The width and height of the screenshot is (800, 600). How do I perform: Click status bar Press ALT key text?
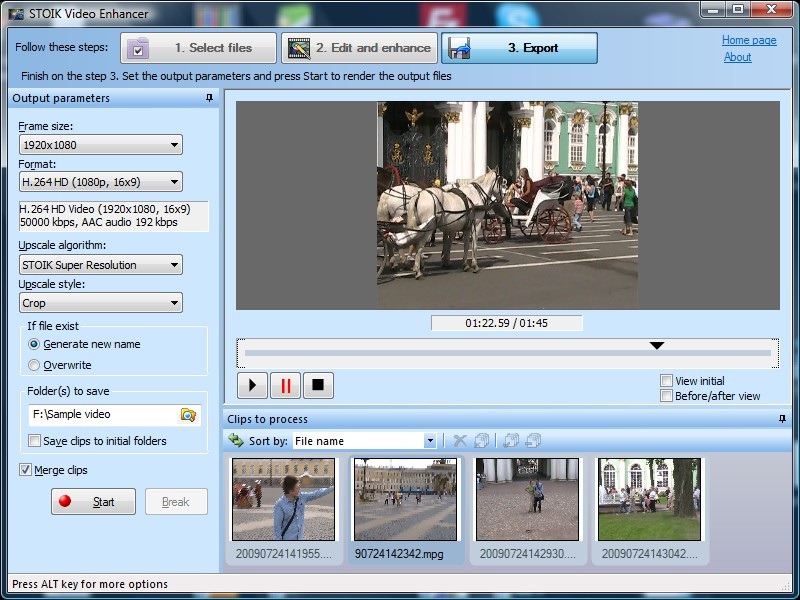point(90,584)
